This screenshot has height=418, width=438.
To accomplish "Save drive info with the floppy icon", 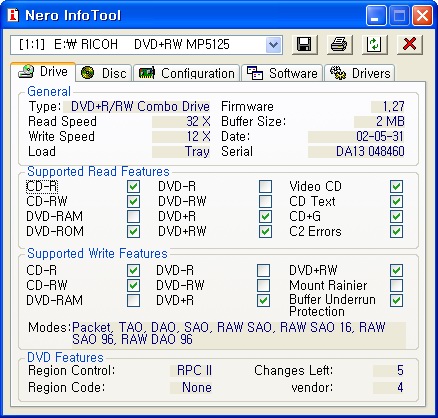I will pyautogui.click(x=304, y=44).
